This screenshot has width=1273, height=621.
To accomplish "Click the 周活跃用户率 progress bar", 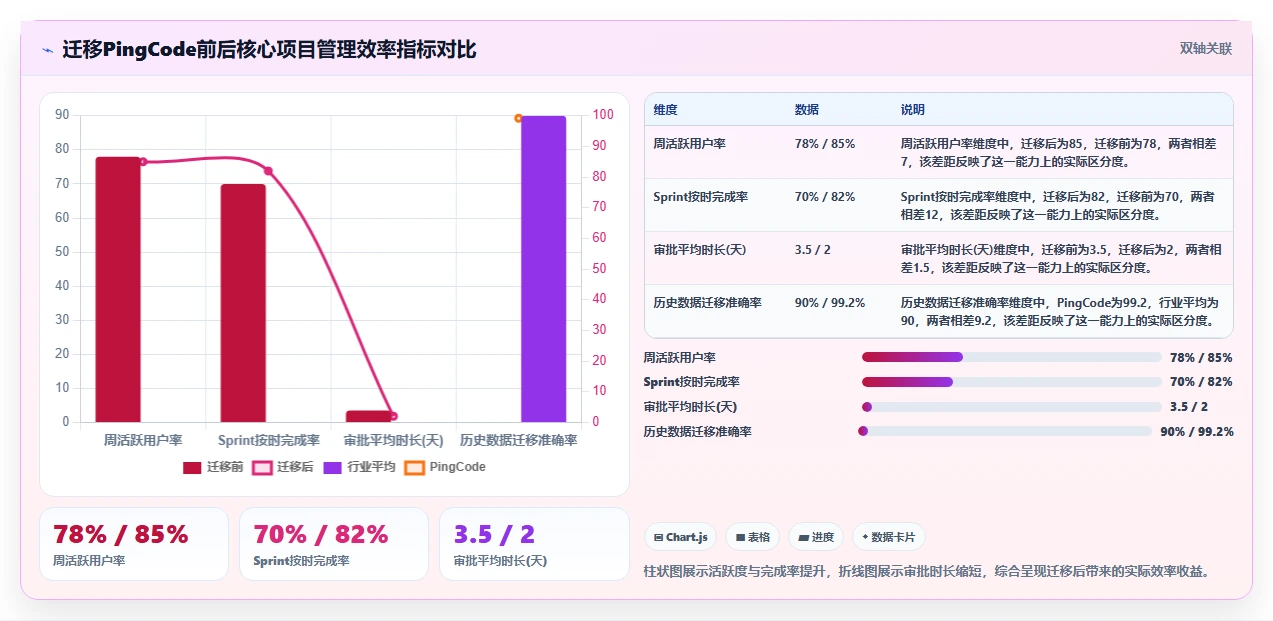I will [1012, 357].
